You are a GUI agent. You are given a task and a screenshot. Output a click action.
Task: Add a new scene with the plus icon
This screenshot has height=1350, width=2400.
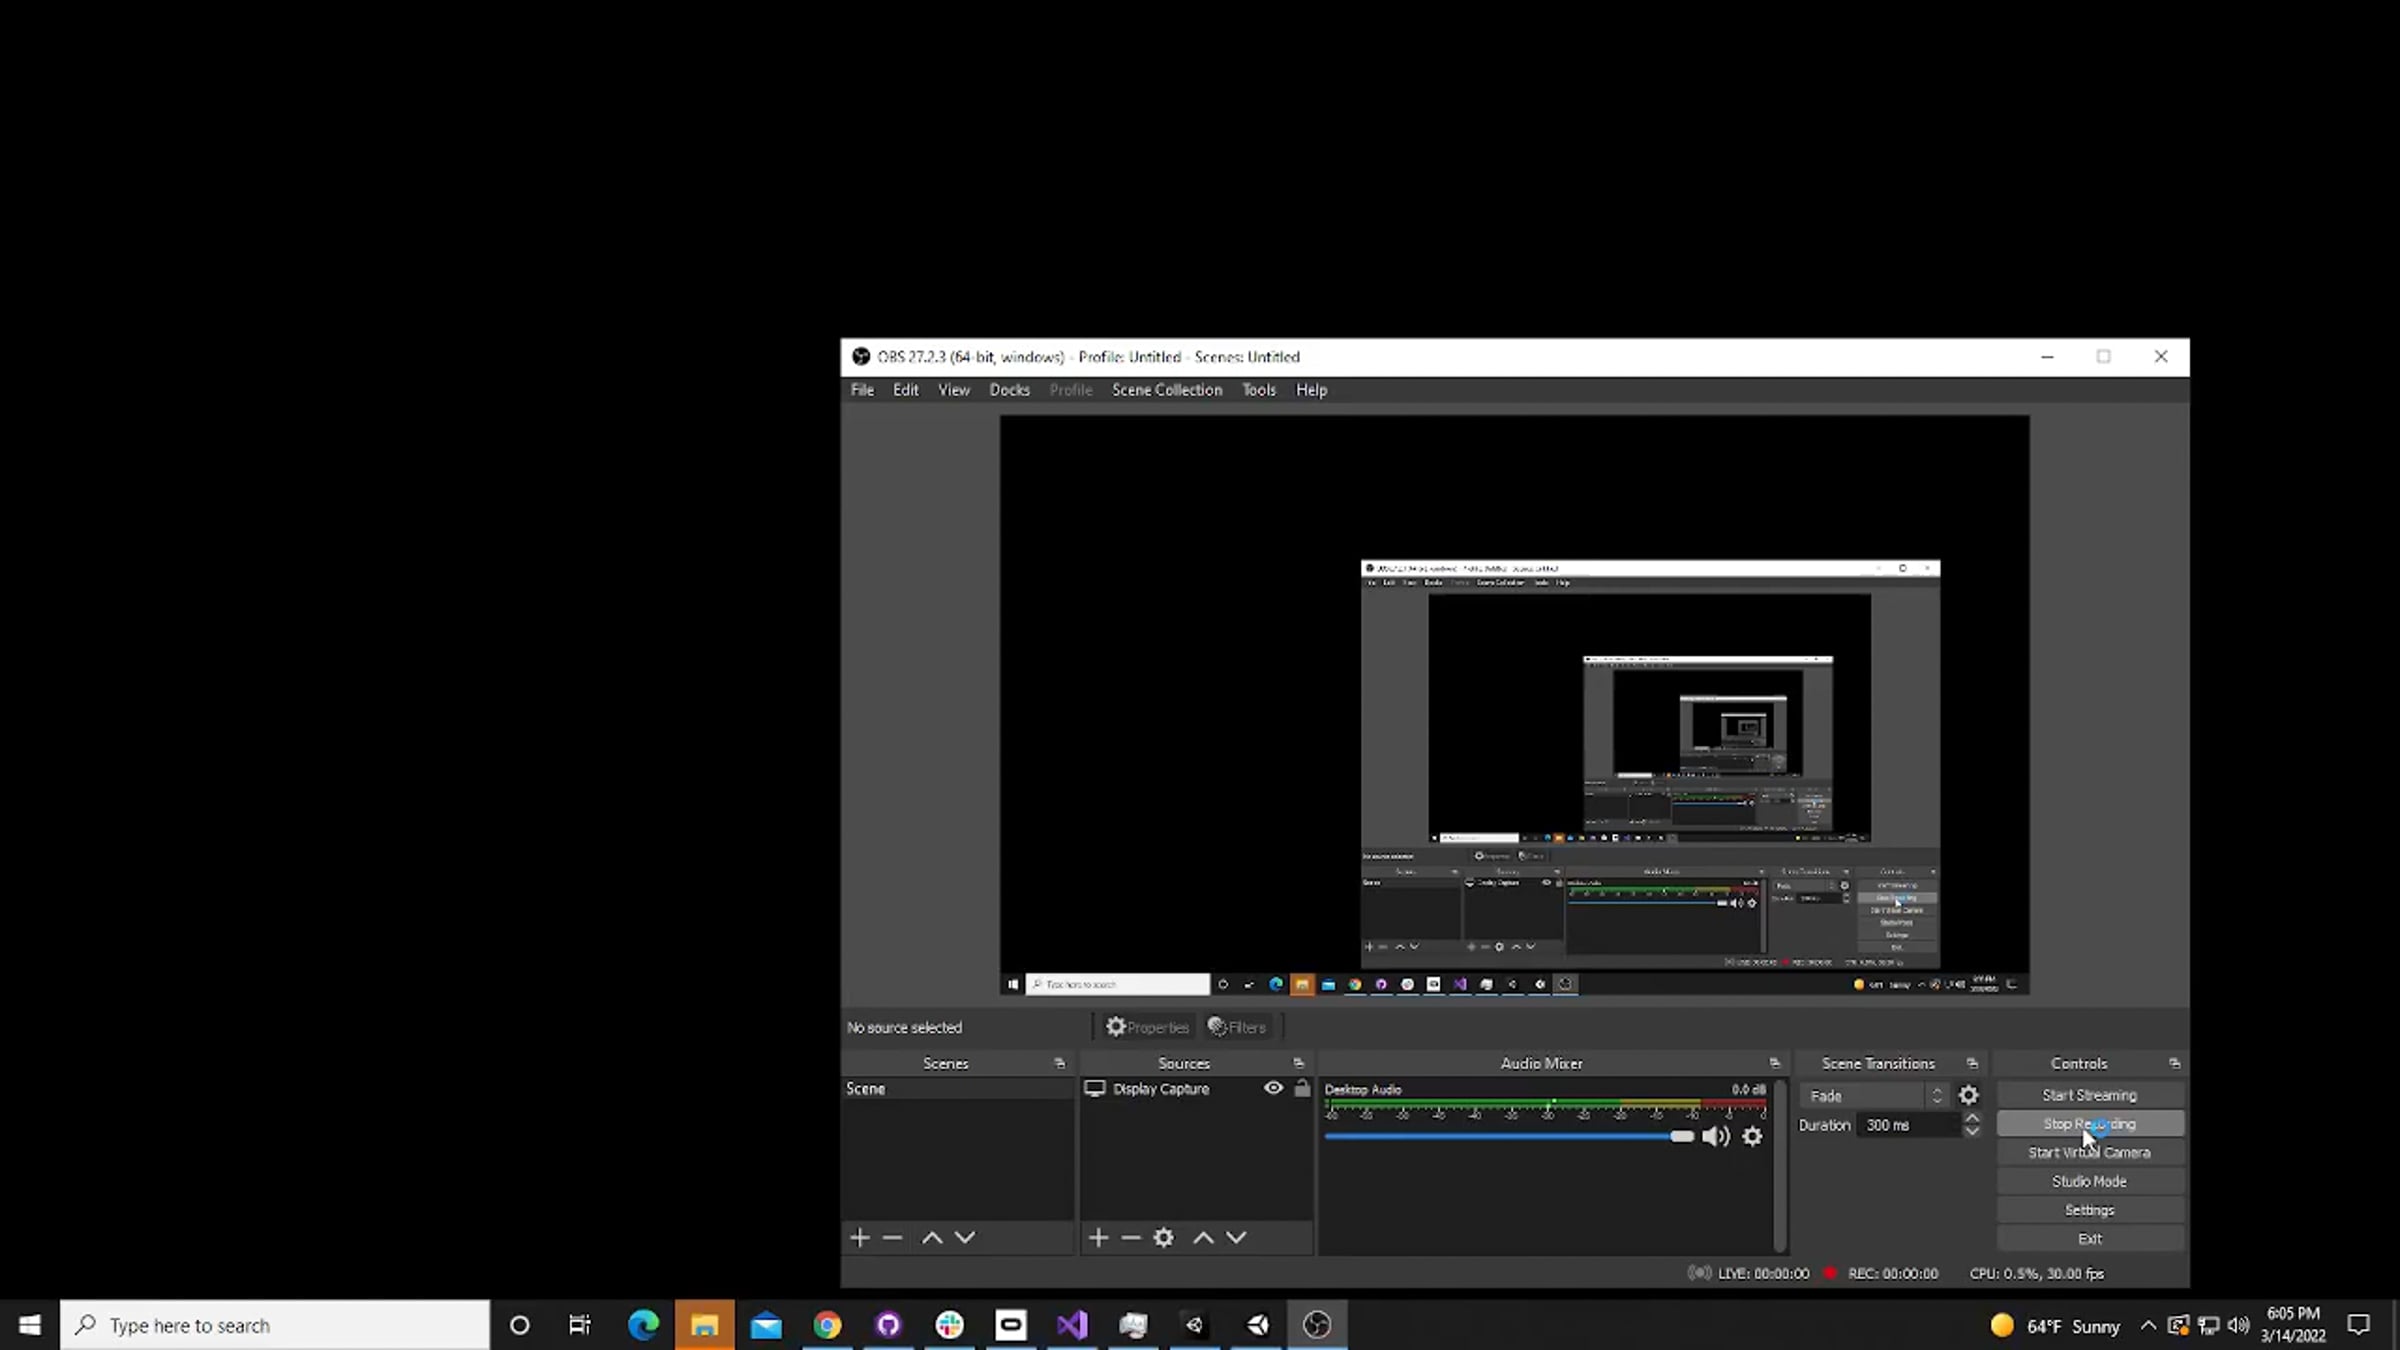(860, 1238)
